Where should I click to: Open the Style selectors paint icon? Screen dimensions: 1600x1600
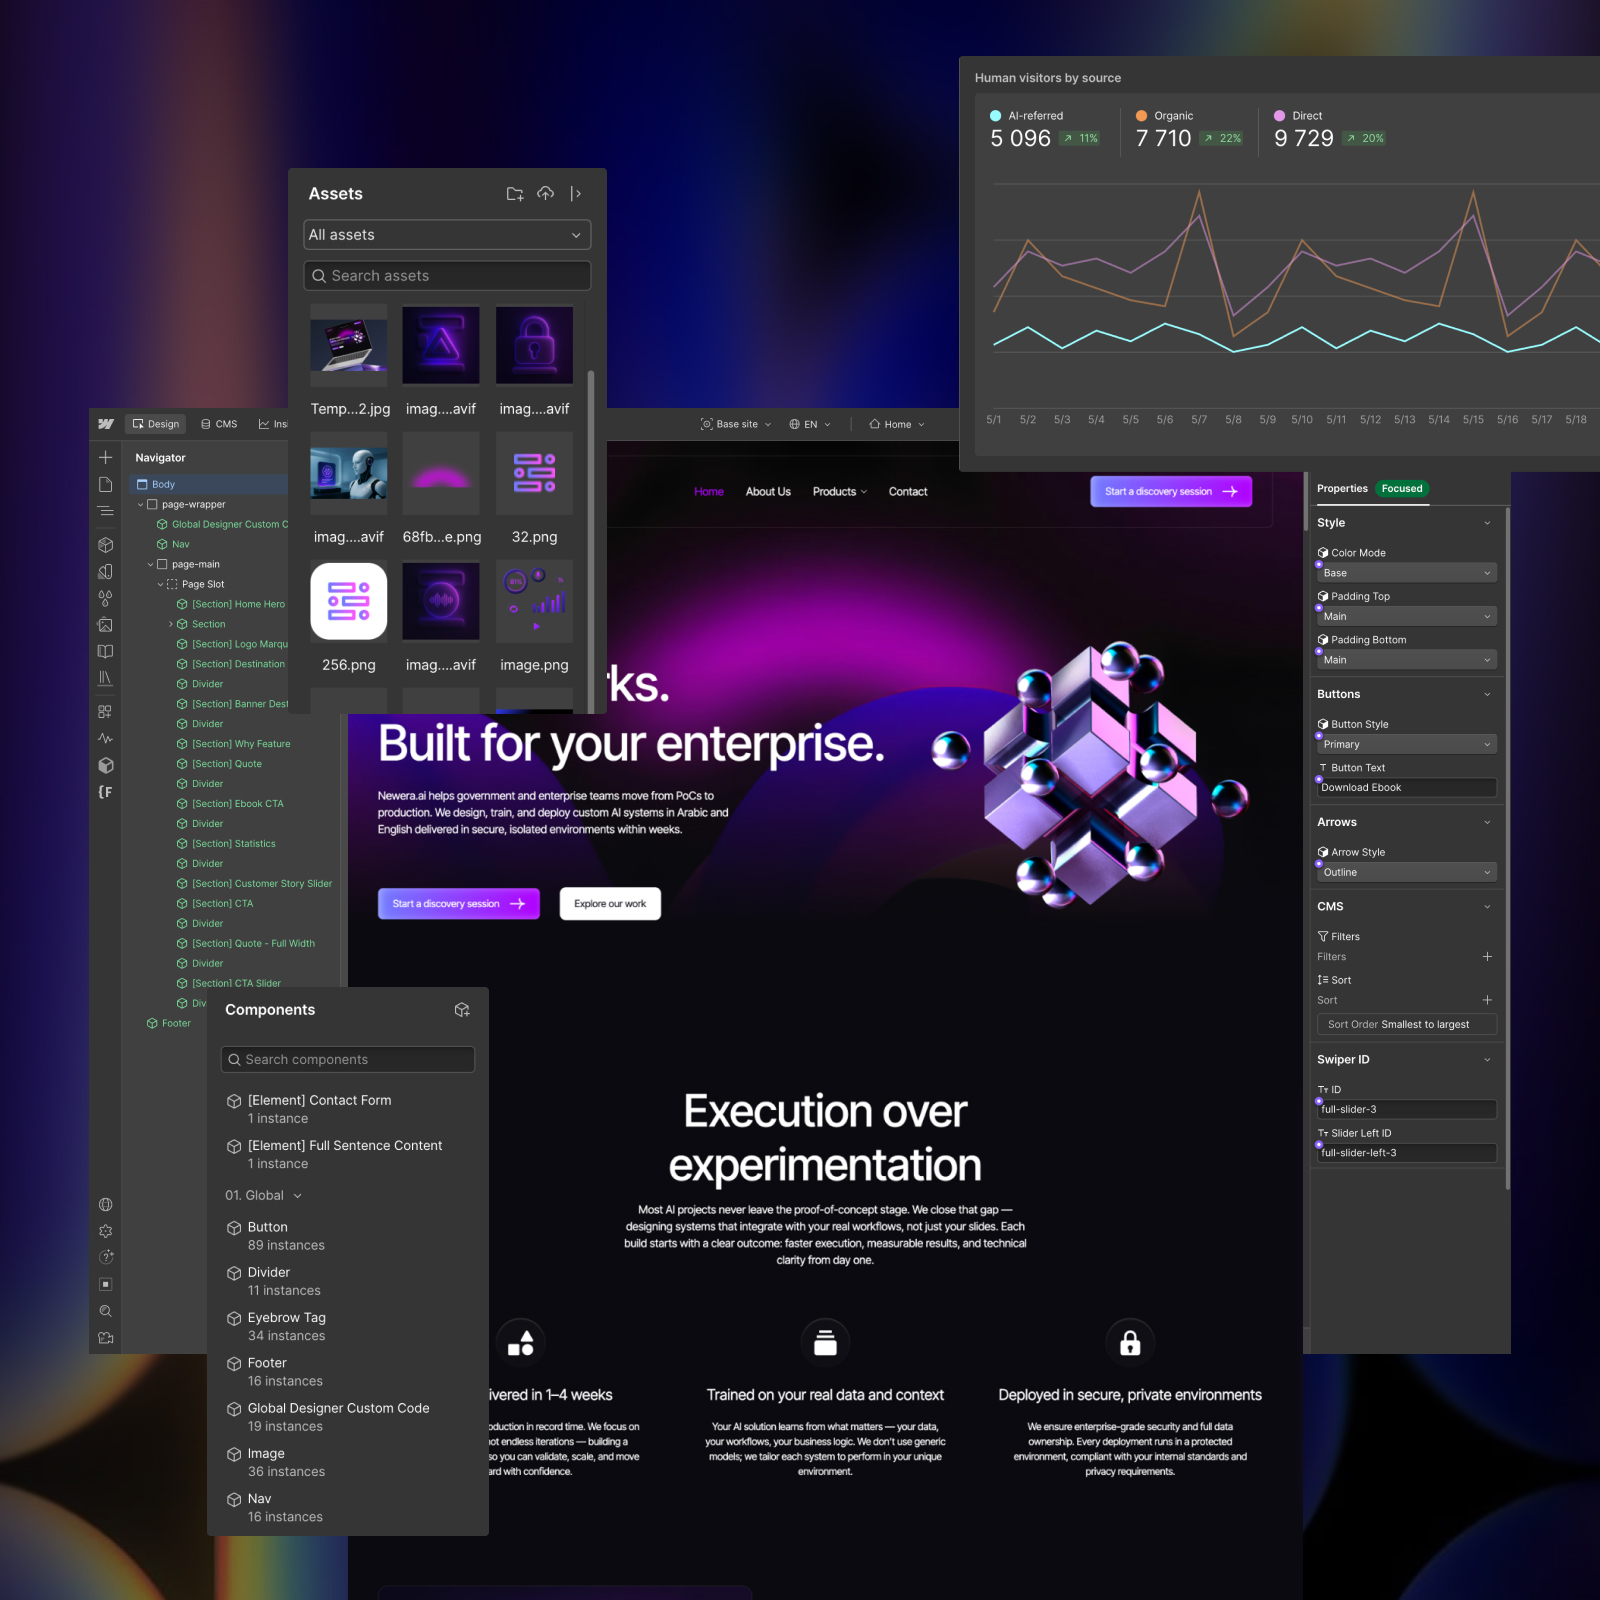pyautogui.click(x=105, y=572)
